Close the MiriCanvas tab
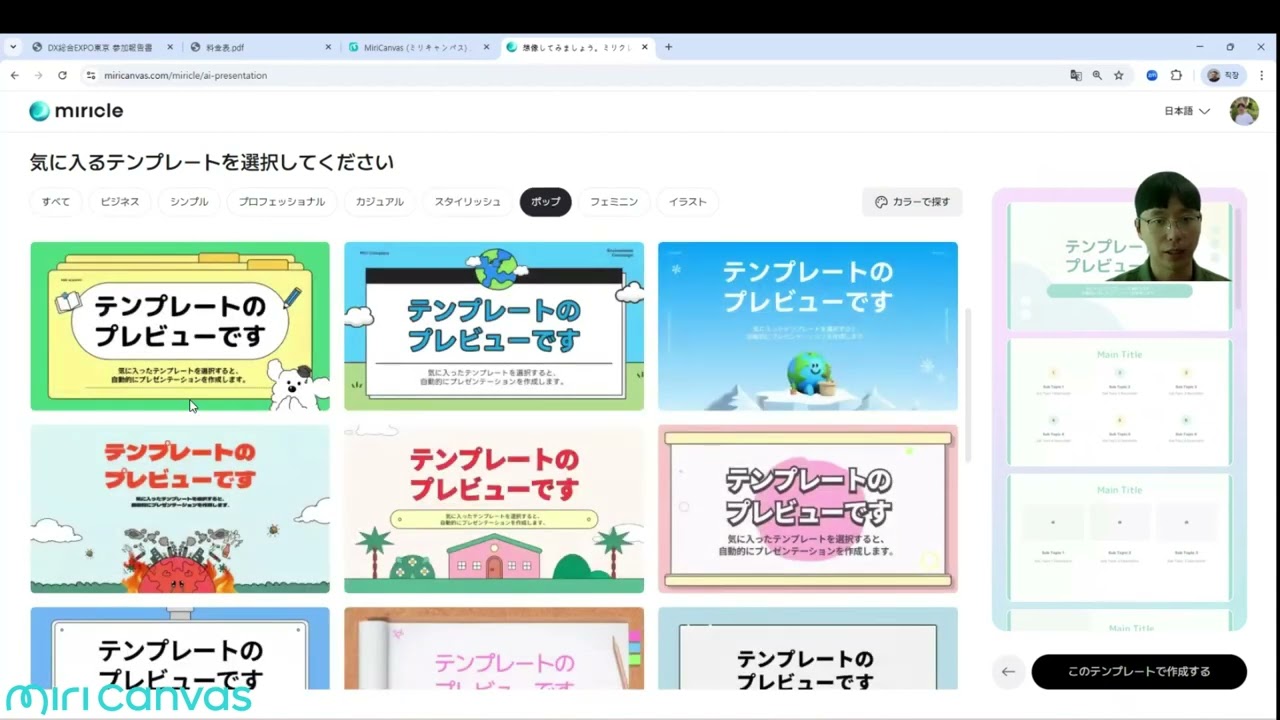 coord(487,47)
